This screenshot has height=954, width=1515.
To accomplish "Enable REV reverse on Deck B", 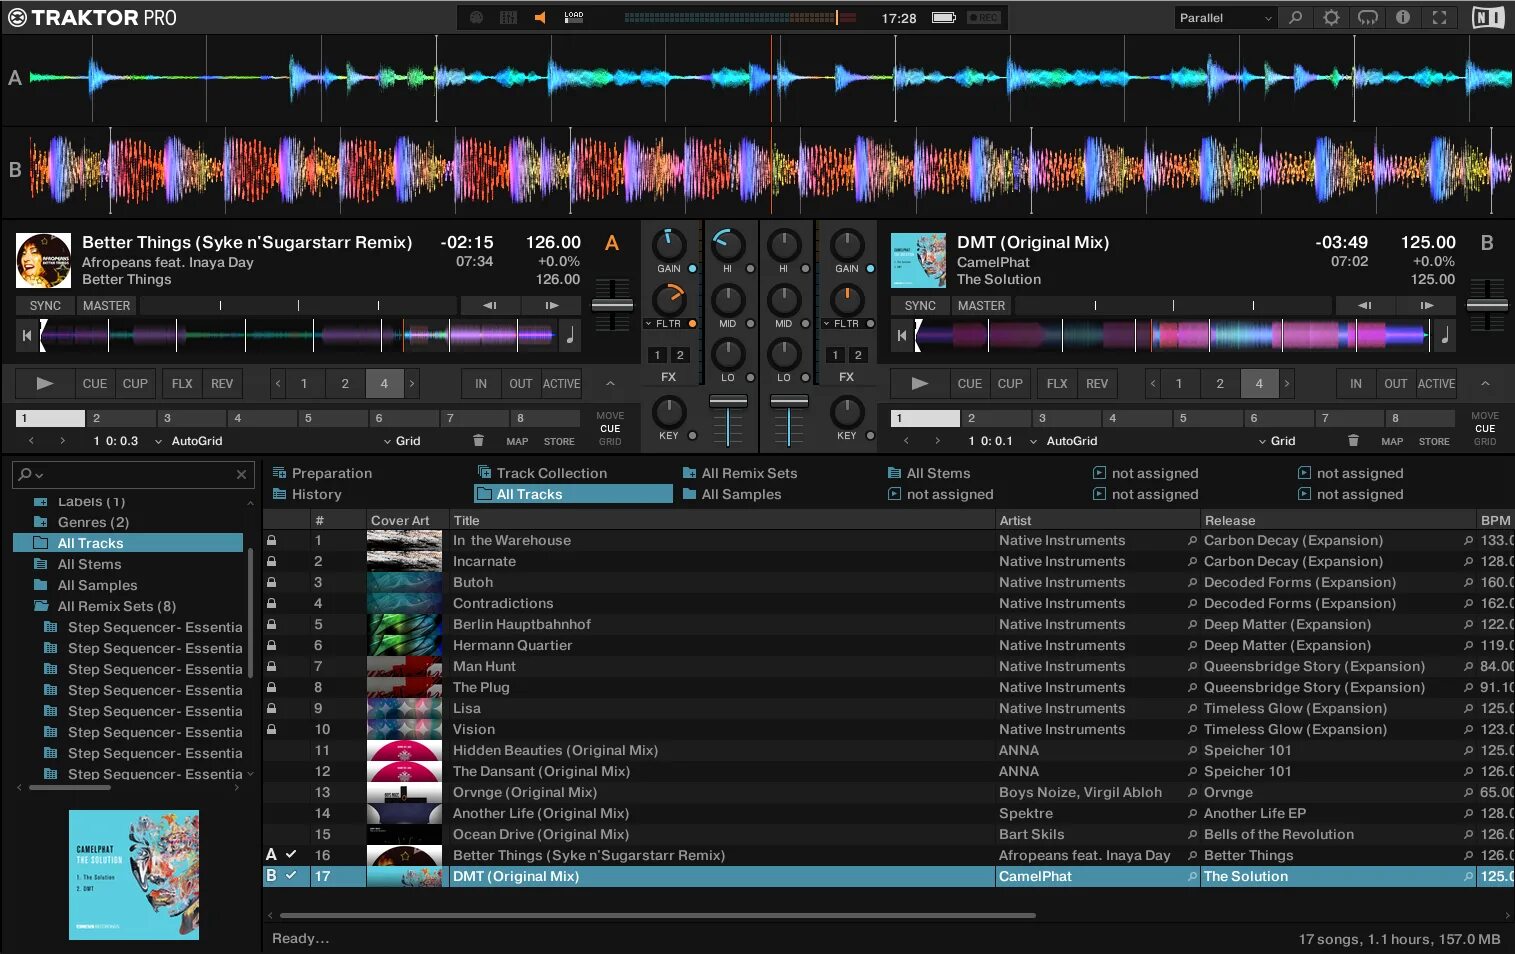I will coord(1097,384).
